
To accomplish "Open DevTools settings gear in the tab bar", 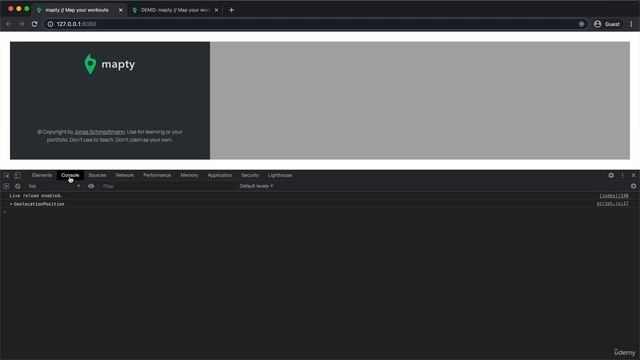I will pyautogui.click(x=611, y=175).
